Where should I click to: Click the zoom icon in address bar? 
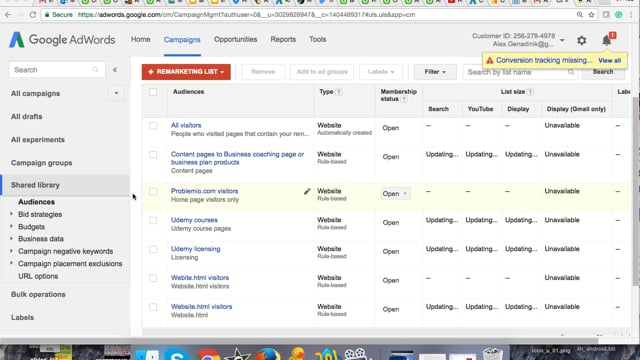point(580,15)
